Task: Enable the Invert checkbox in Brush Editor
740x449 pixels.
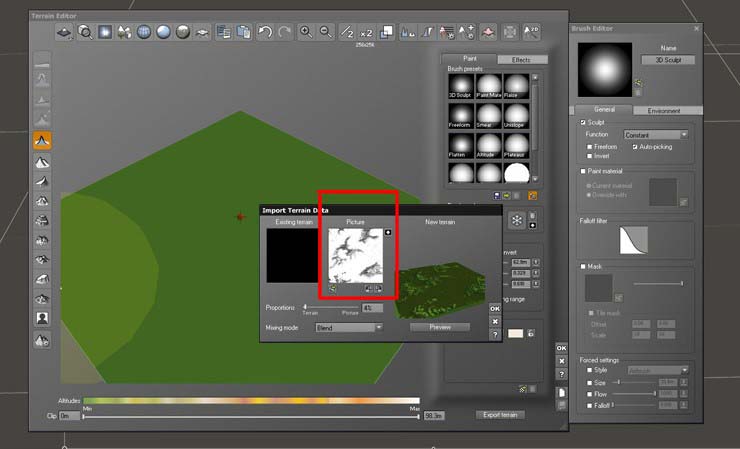Action: tap(589, 156)
